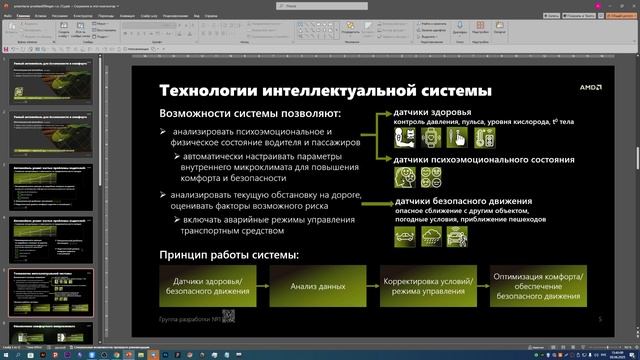
Task: Click the thumbnail panel scrollbar
Action: click(x=100, y=122)
